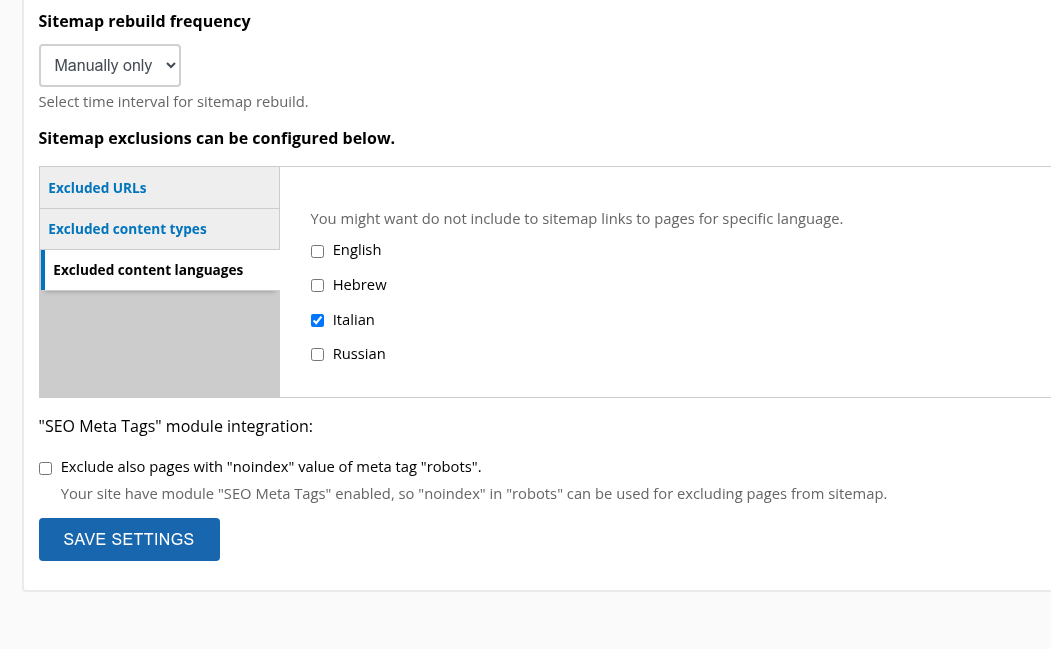Click the 'Select time interval for sitemap rebuild.' help text
Viewport: 1051px width, 649px height.
(173, 102)
